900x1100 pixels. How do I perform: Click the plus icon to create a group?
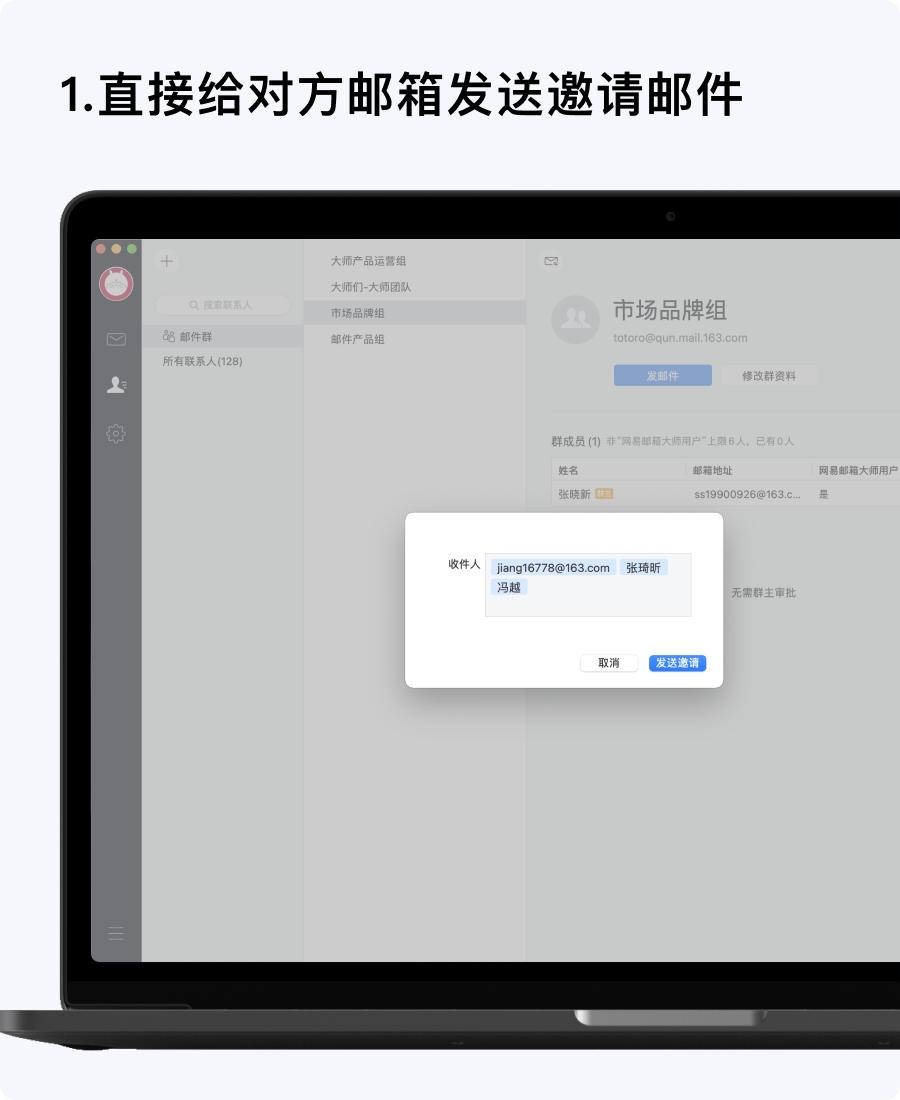pos(166,261)
